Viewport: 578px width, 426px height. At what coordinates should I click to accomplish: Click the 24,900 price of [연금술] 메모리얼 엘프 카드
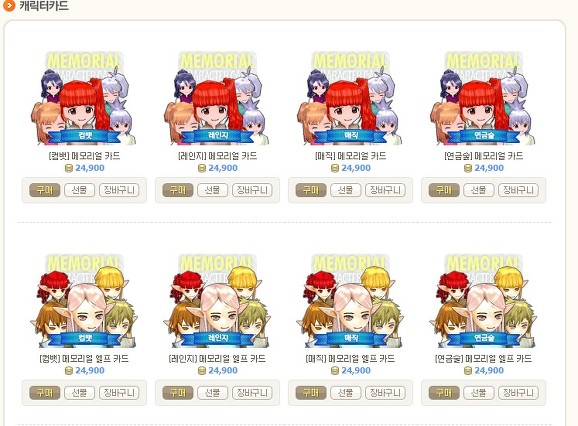click(x=489, y=371)
